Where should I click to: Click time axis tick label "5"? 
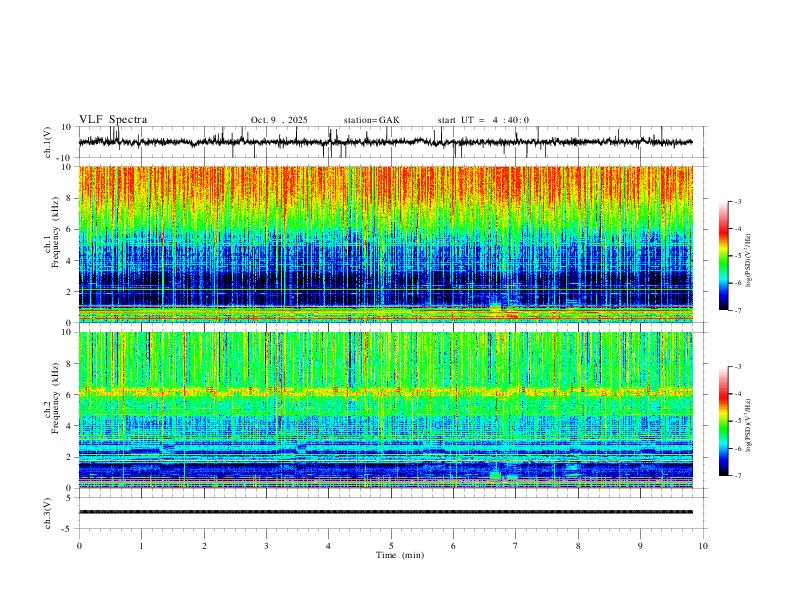391,546
